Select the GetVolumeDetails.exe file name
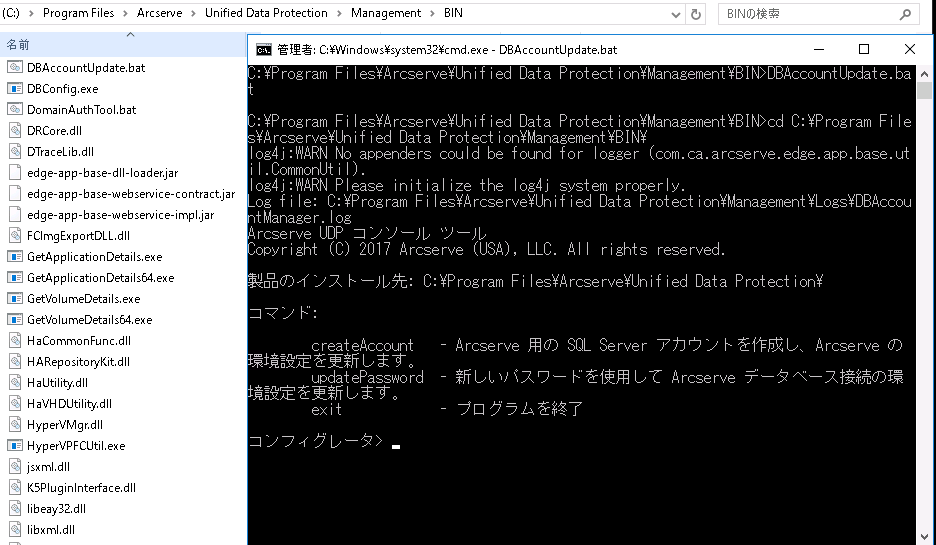The image size is (936, 545). (x=84, y=298)
